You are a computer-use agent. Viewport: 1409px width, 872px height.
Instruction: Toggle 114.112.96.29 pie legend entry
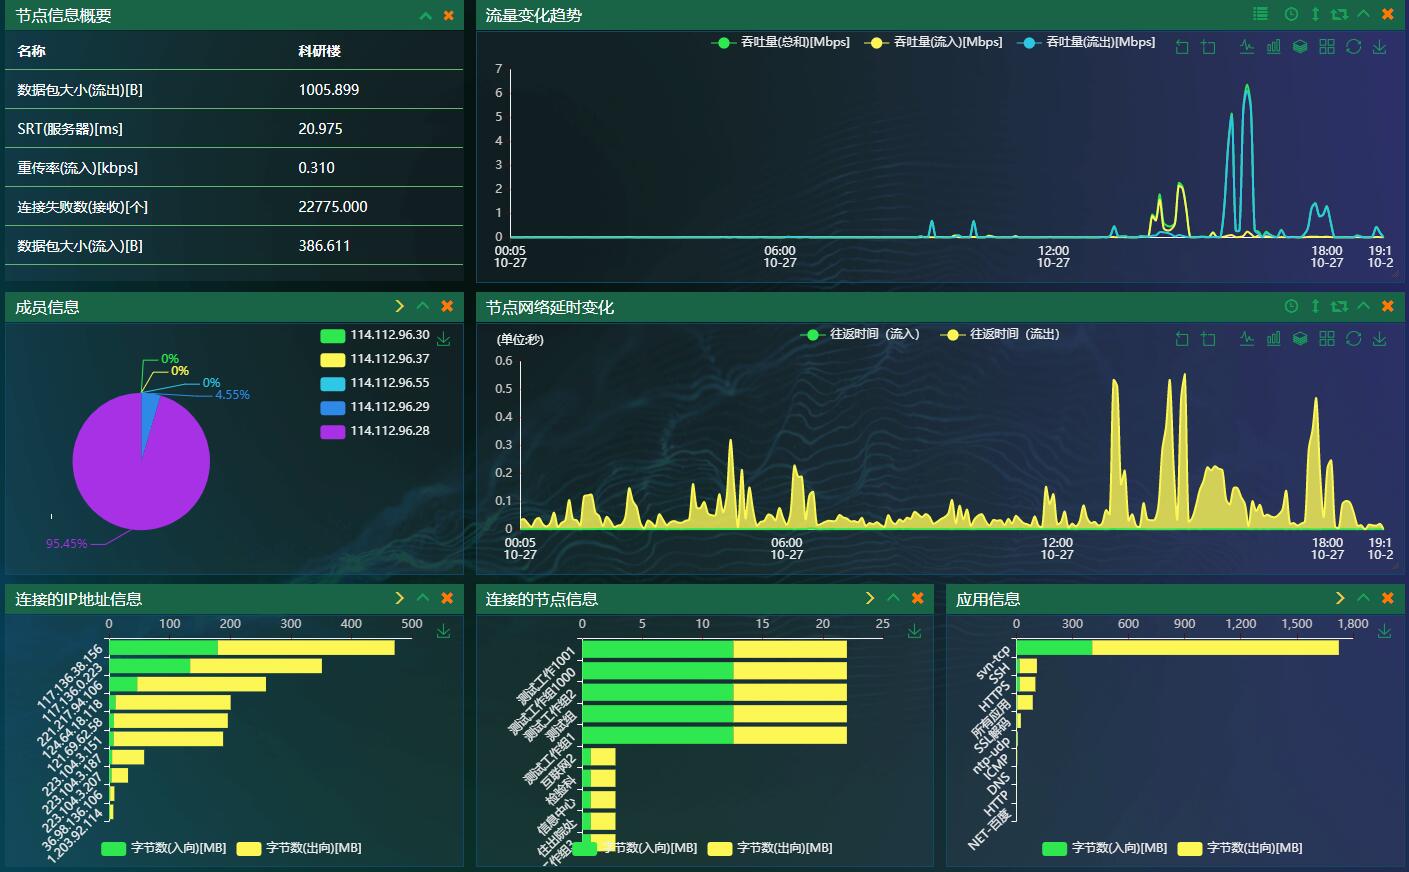[375, 407]
